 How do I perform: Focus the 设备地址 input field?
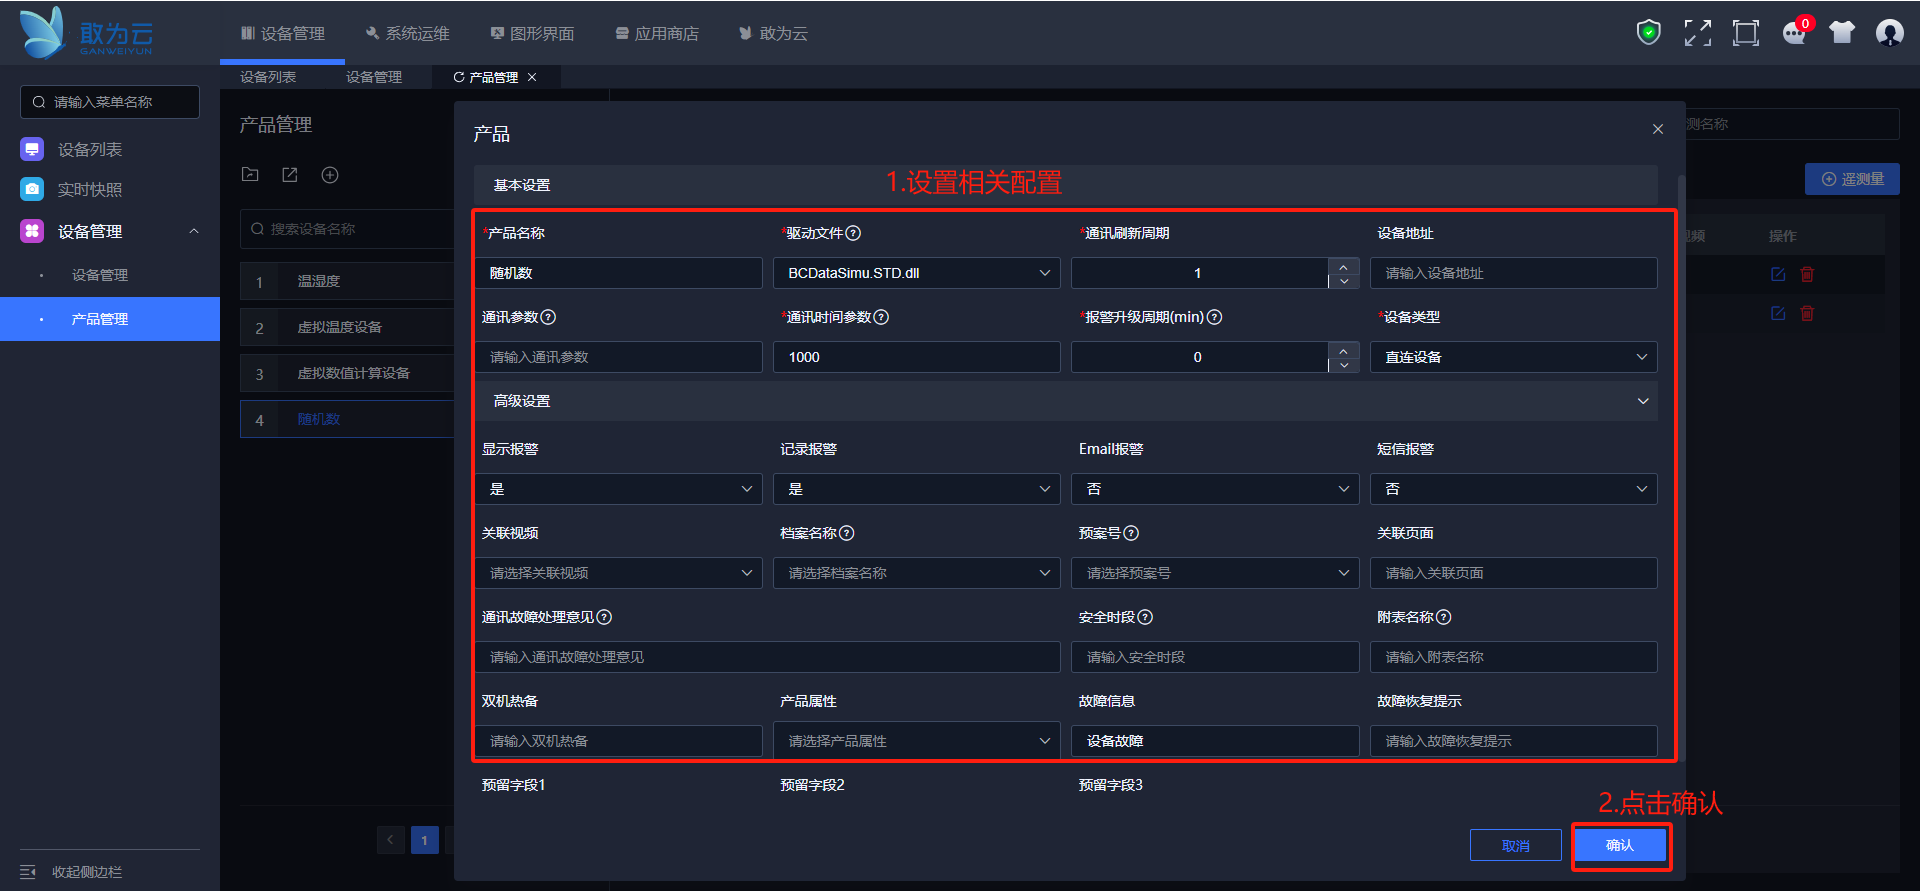(x=1514, y=273)
